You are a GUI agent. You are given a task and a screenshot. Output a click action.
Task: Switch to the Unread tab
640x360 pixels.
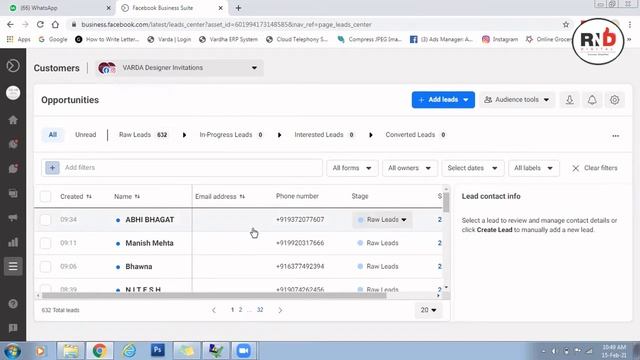(x=85, y=135)
